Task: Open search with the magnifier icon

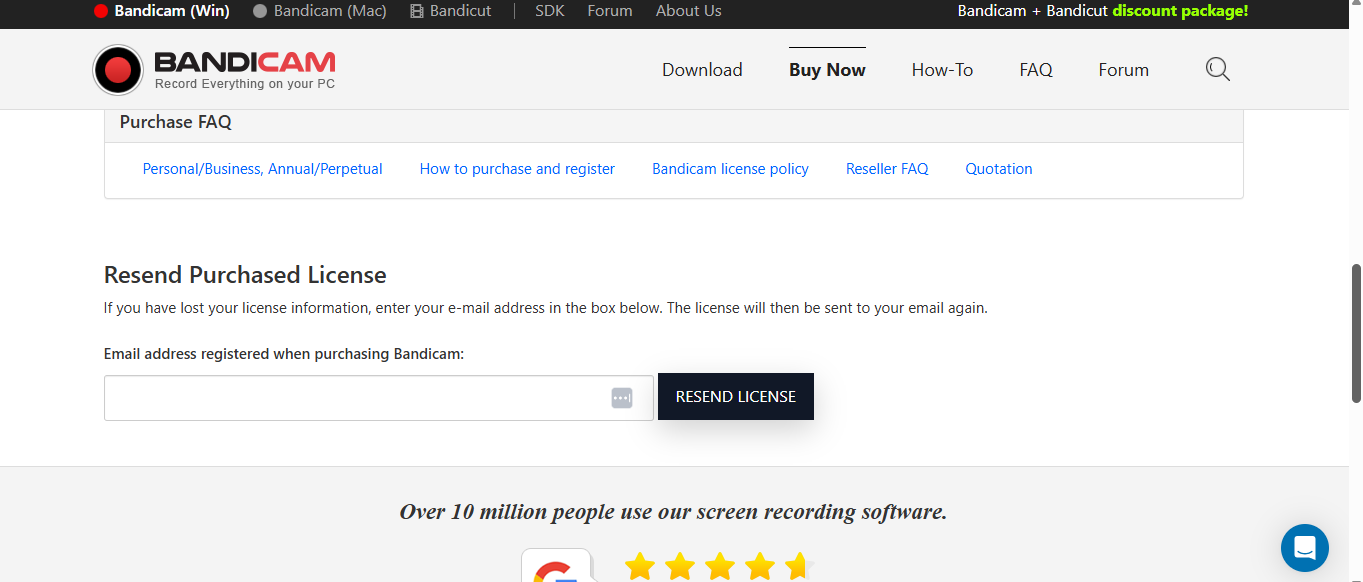Action: pyautogui.click(x=1217, y=70)
